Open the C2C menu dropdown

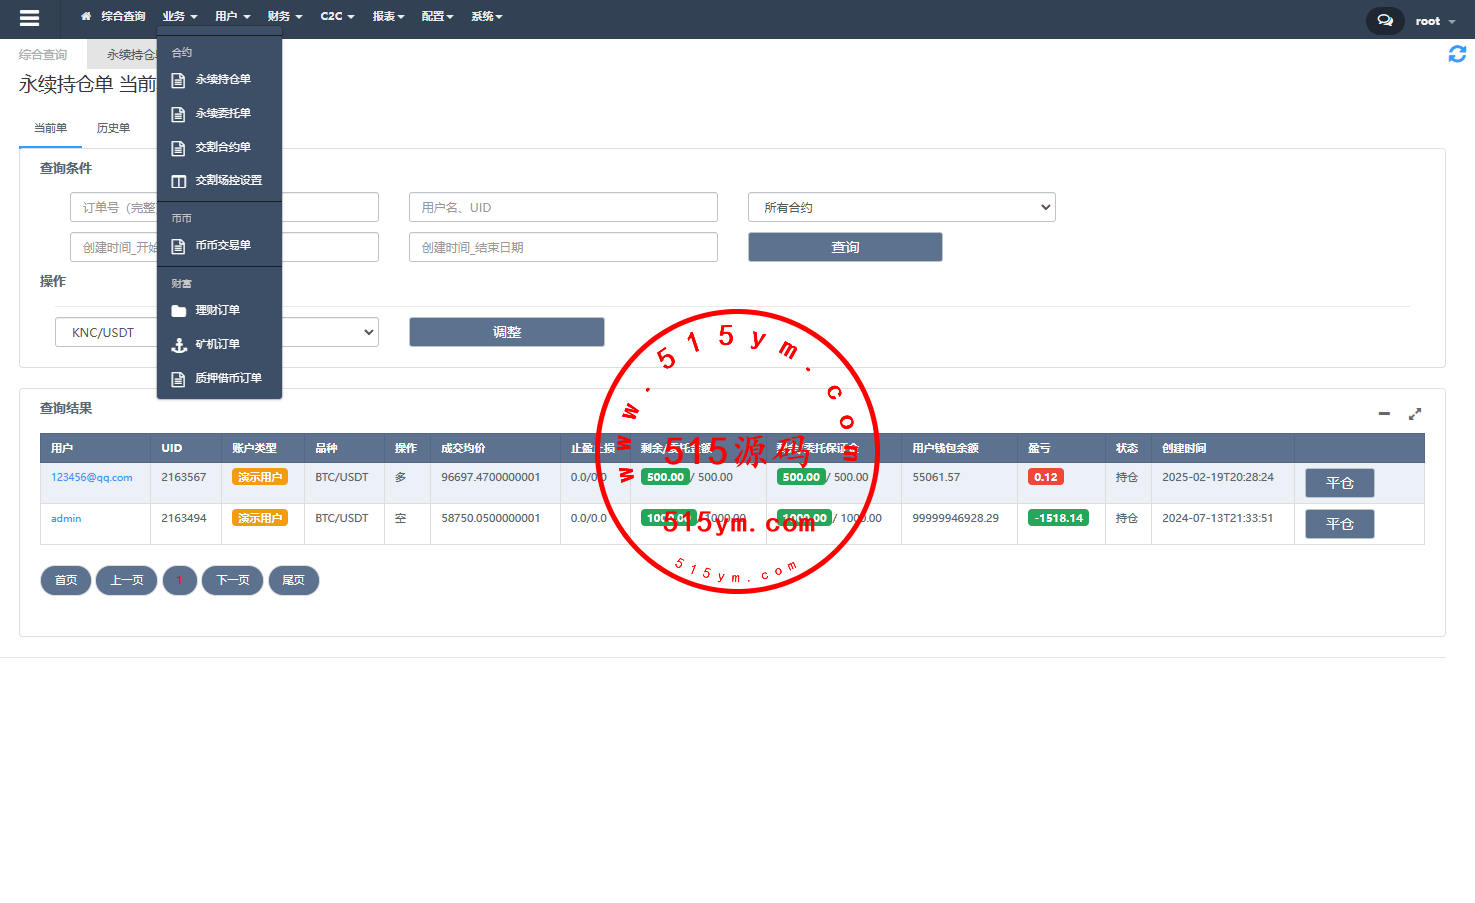337,17
